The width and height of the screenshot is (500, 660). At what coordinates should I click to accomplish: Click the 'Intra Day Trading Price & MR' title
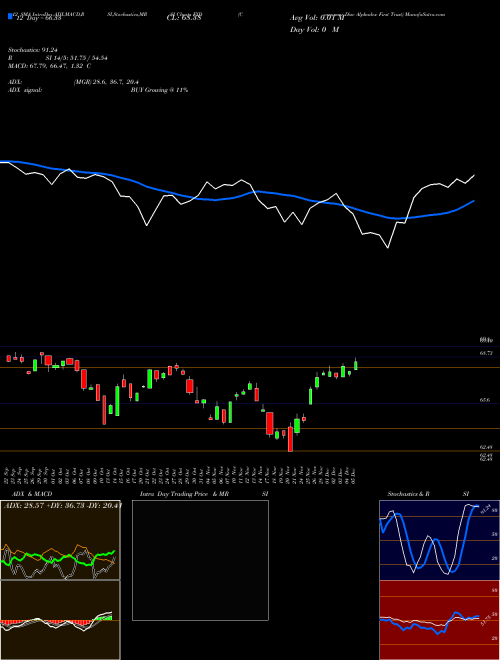184,494
